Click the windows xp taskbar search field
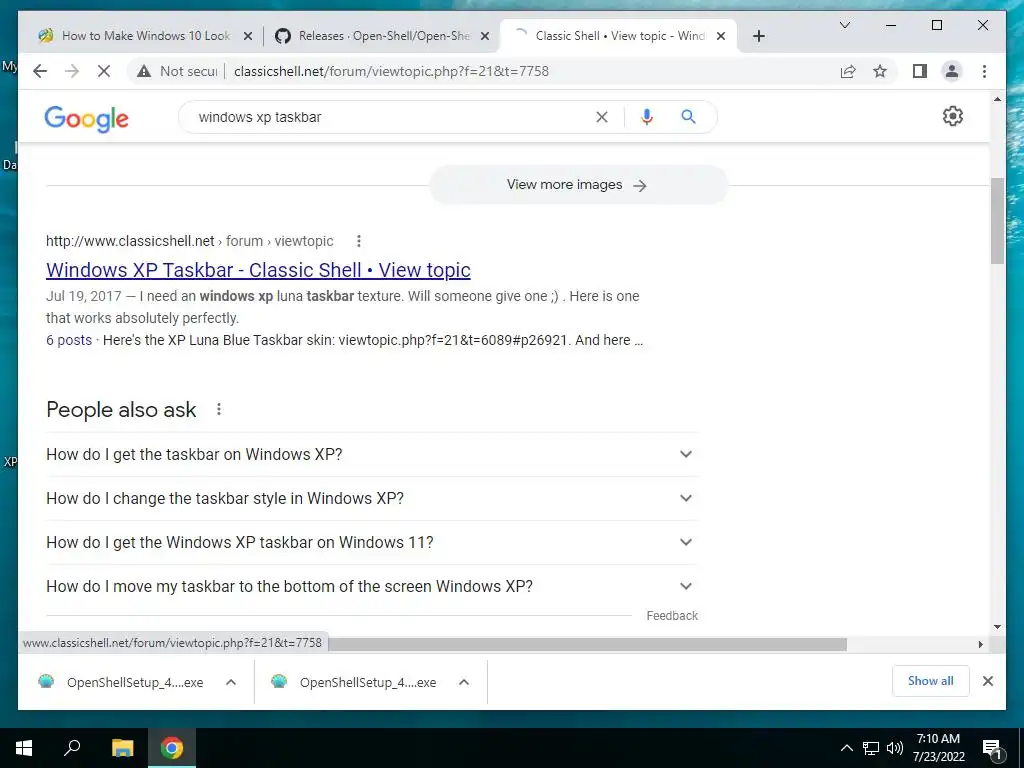This screenshot has height=768, width=1024. point(392,117)
